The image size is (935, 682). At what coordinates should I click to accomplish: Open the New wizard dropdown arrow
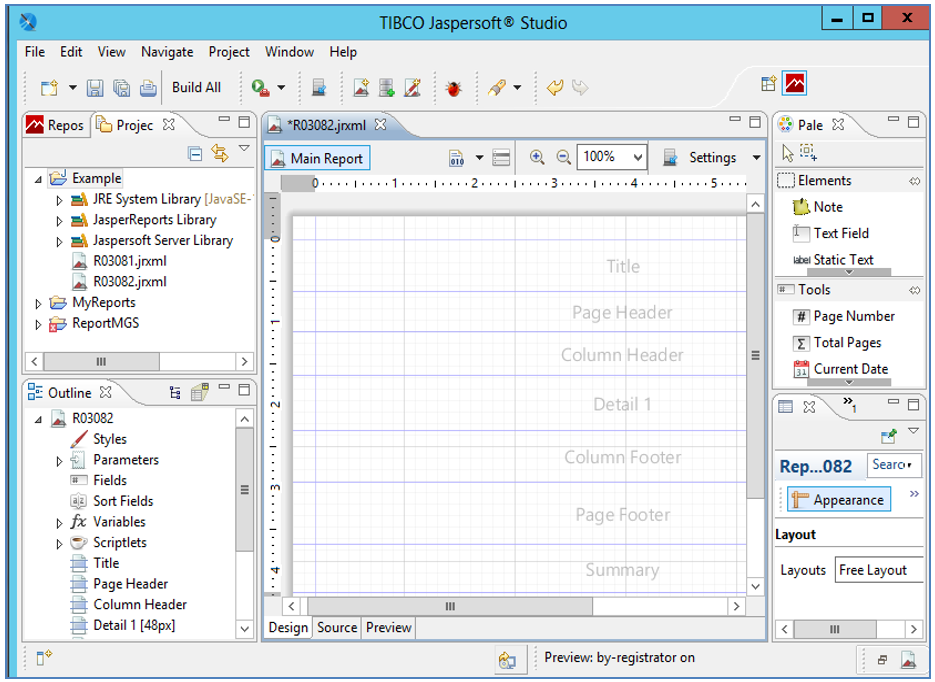pyautogui.click(x=73, y=88)
